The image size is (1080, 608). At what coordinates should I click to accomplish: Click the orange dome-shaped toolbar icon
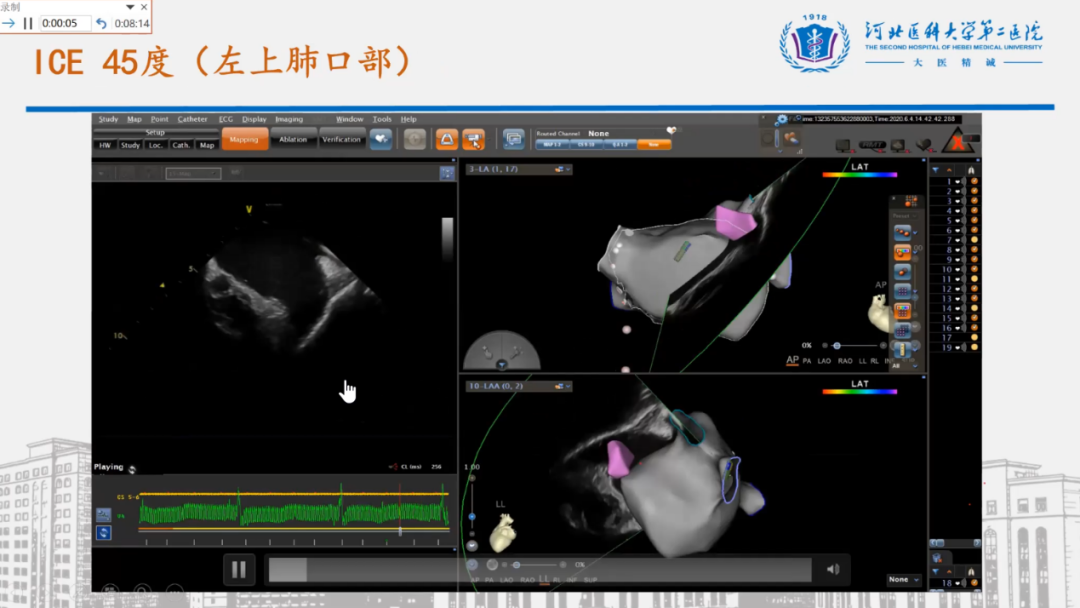pyautogui.click(x=446, y=140)
